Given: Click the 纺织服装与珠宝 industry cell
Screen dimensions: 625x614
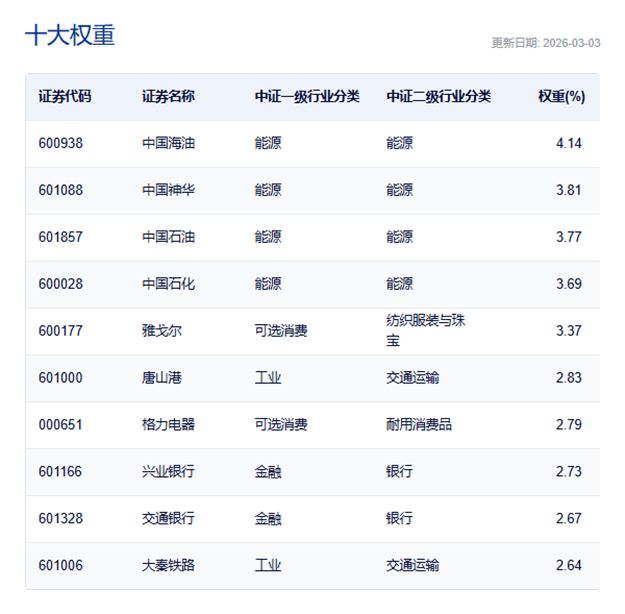Looking at the screenshot, I should click(426, 331).
